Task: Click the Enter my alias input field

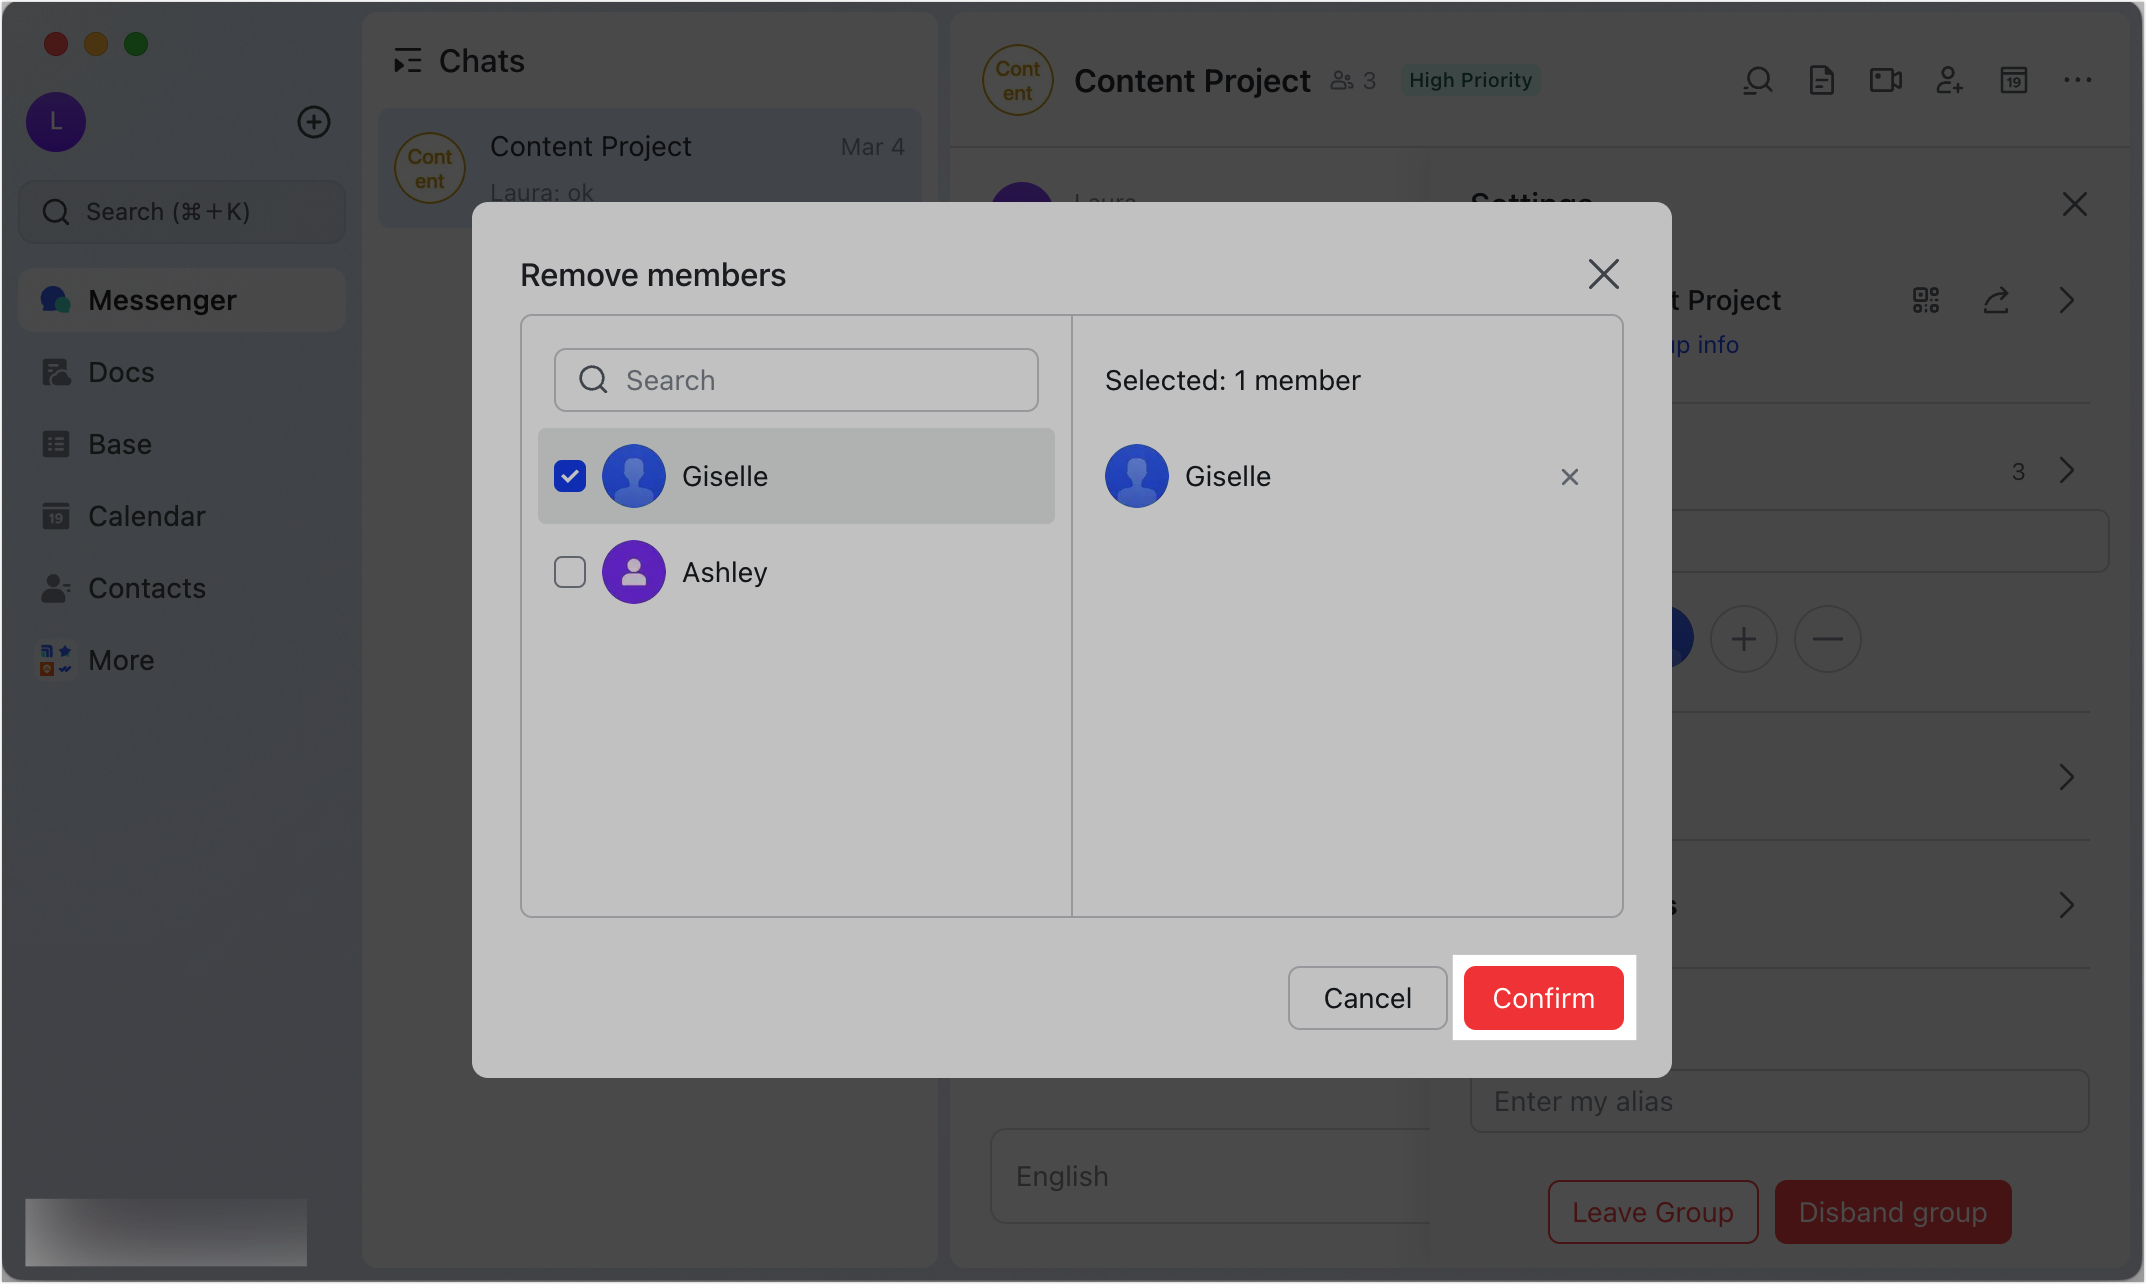Action: (x=1780, y=1100)
